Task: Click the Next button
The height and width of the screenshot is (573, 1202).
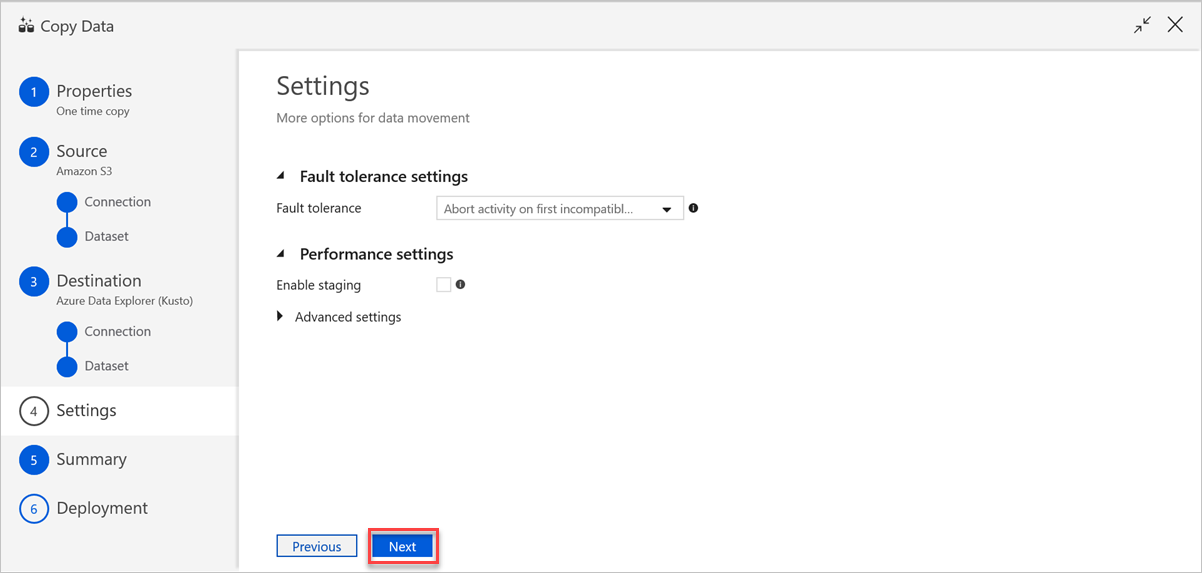Action: 402,546
